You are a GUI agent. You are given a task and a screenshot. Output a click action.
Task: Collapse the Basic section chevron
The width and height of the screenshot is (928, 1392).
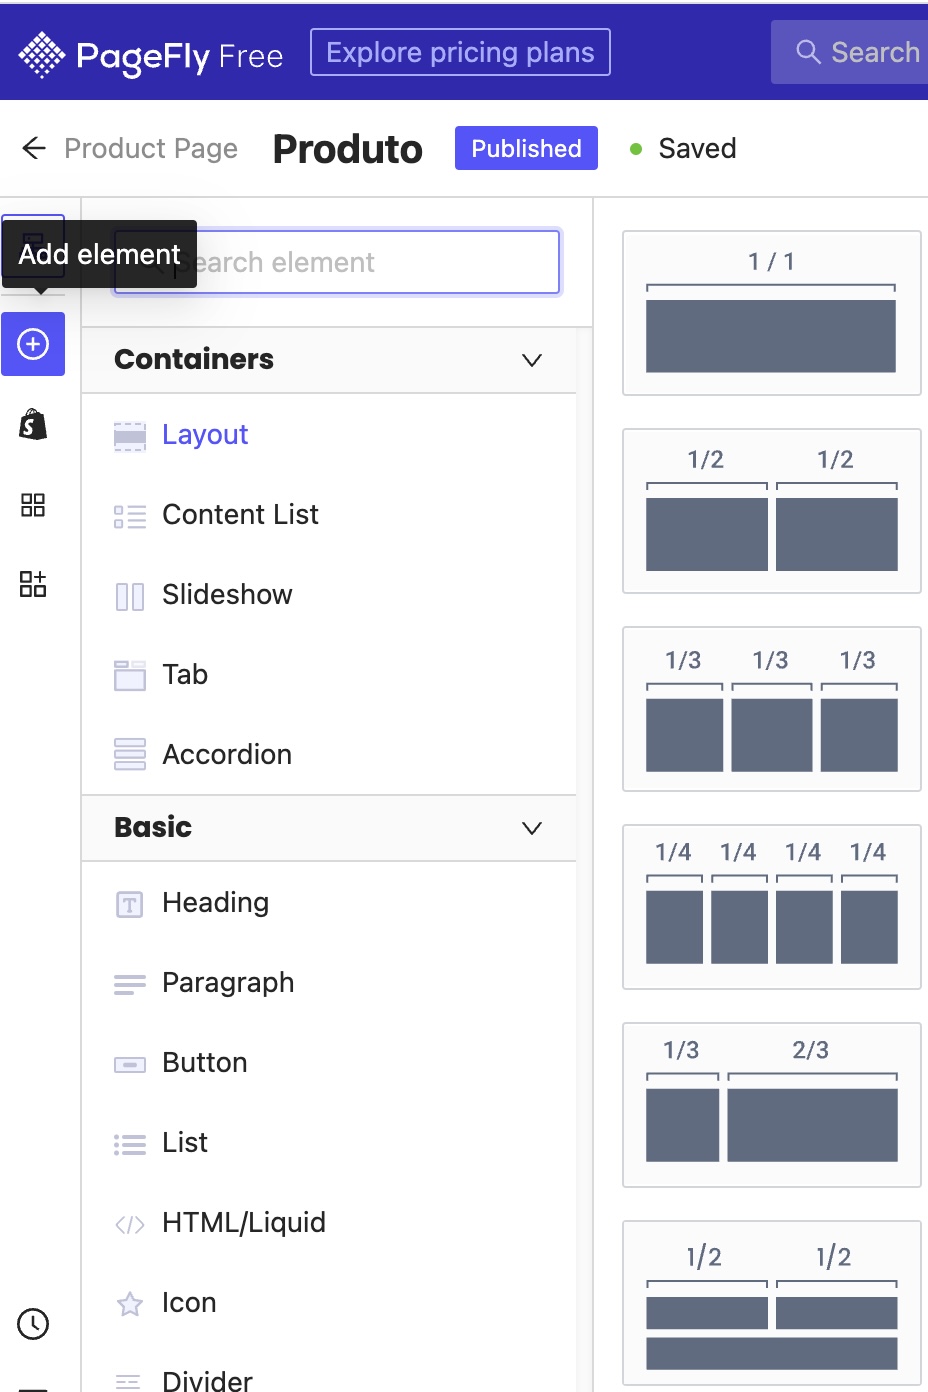pyautogui.click(x=532, y=828)
